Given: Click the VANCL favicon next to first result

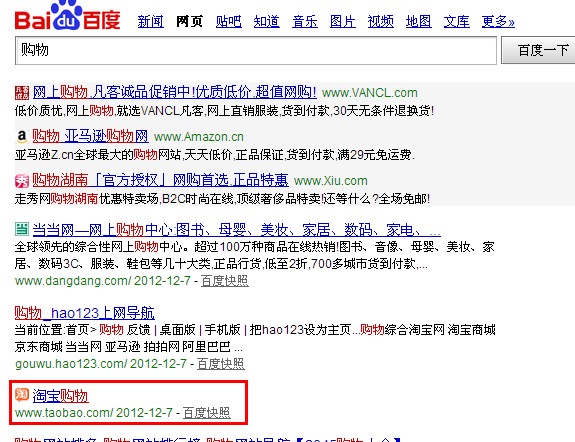Looking at the screenshot, I should 22,93.
